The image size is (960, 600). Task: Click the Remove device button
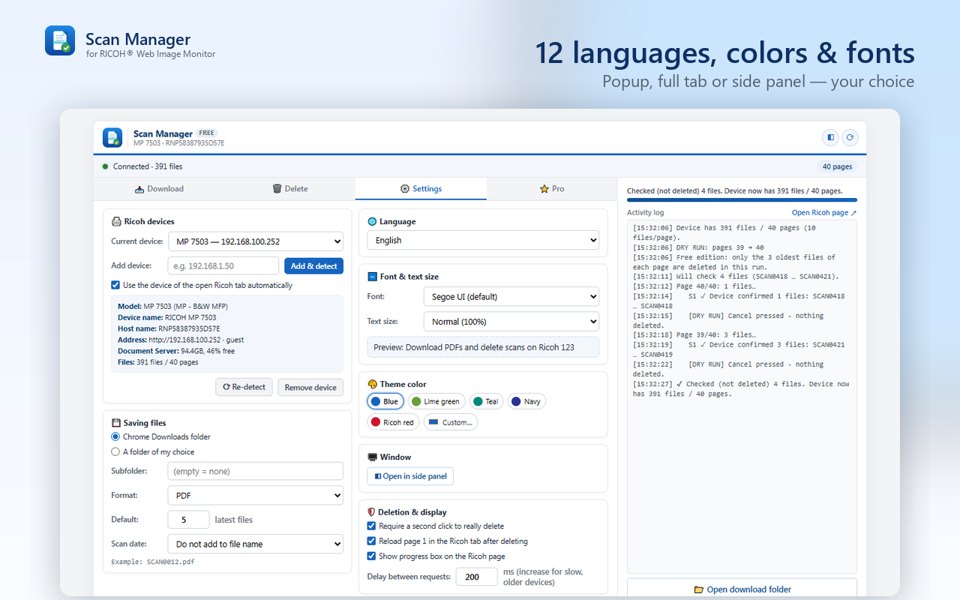click(310, 388)
